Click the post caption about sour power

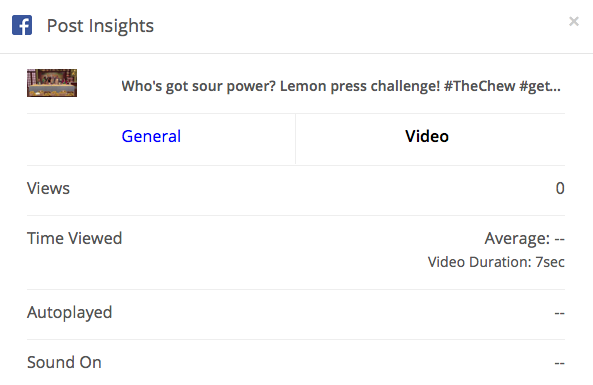341,87
